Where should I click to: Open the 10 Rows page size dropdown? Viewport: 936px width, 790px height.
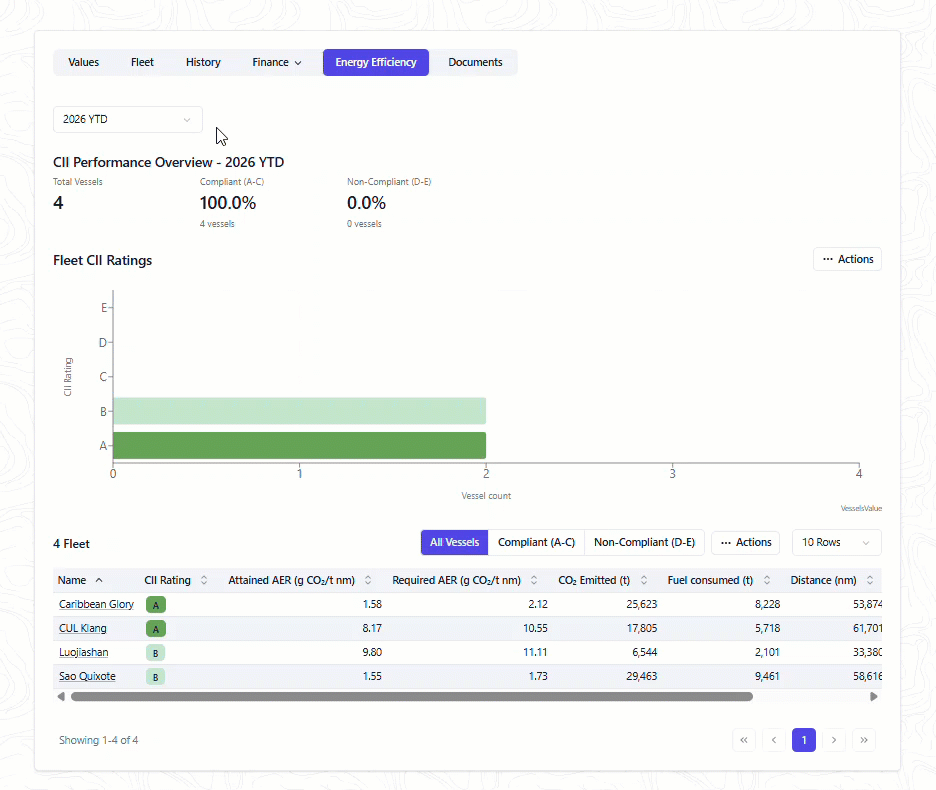tap(836, 543)
